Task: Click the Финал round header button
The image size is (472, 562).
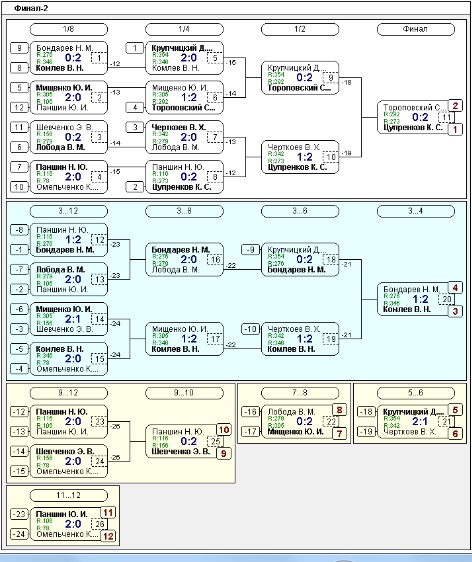Action: 415,29
